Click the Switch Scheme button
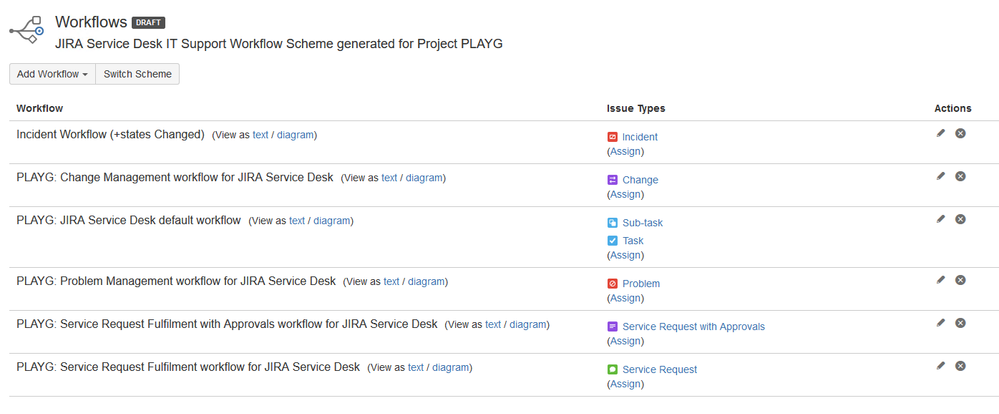The width and height of the screenshot is (999, 414). 138,74
